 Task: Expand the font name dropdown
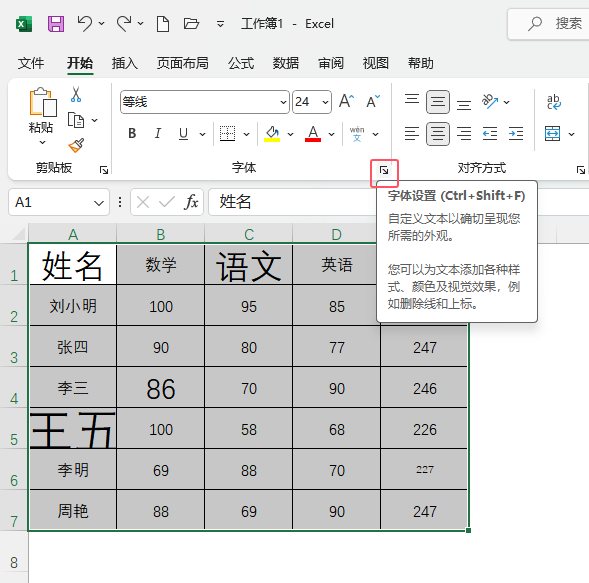coord(283,102)
